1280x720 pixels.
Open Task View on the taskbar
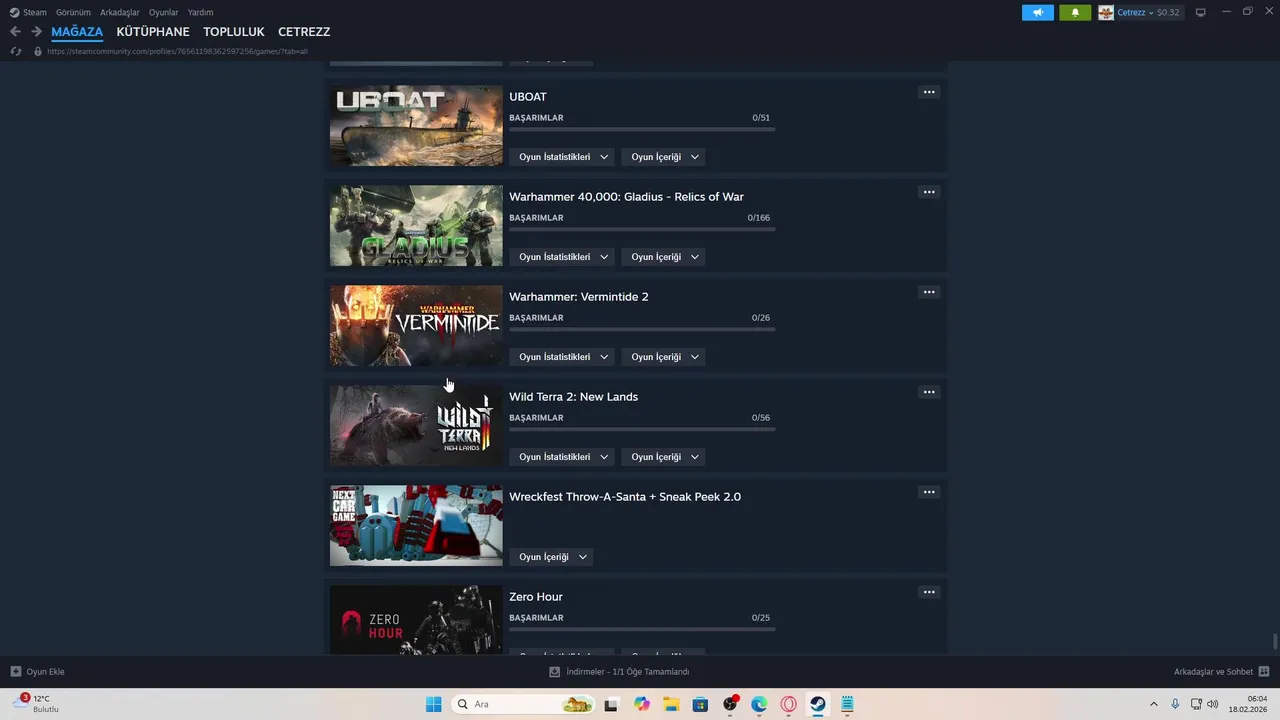pos(611,704)
